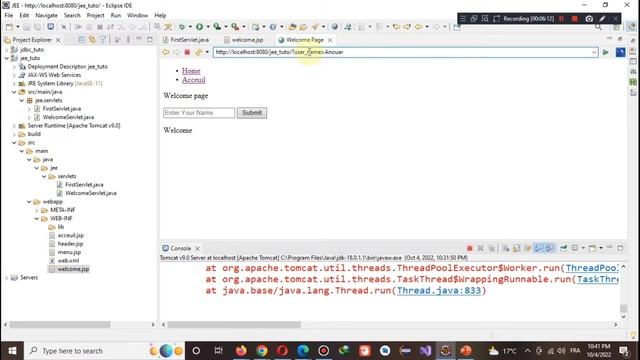The width and height of the screenshot is (640, 360).
Task: Pause the screen recording
Action: [562, 19]
